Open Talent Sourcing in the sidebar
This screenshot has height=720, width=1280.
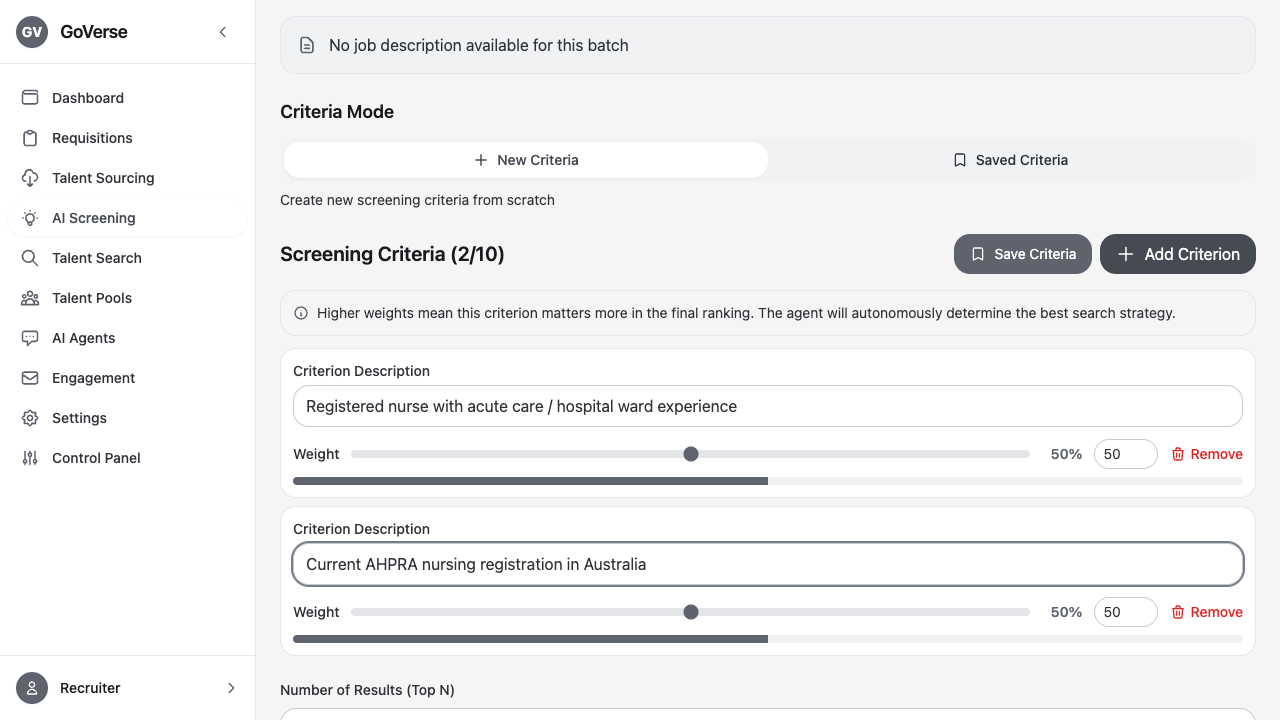(127, 178)
